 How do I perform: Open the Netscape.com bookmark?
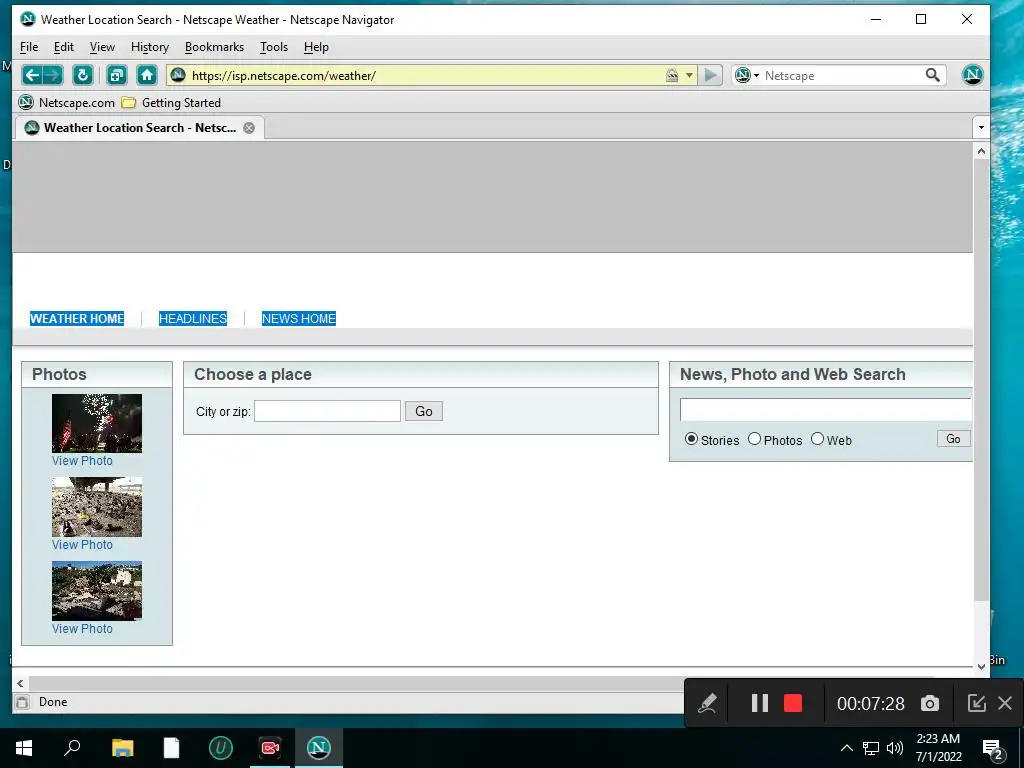coord(67,103)
